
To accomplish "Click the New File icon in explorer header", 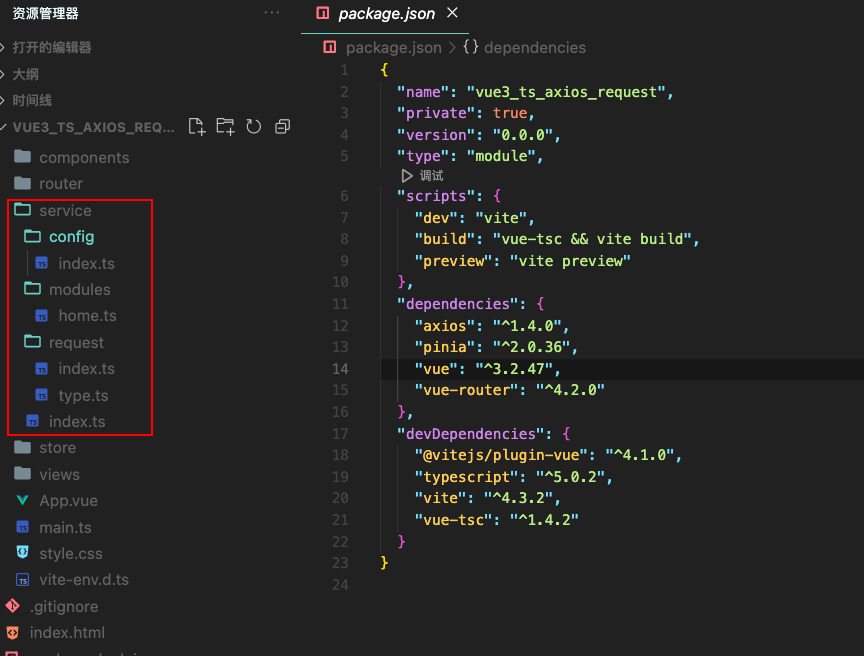I will click(197, 127).
